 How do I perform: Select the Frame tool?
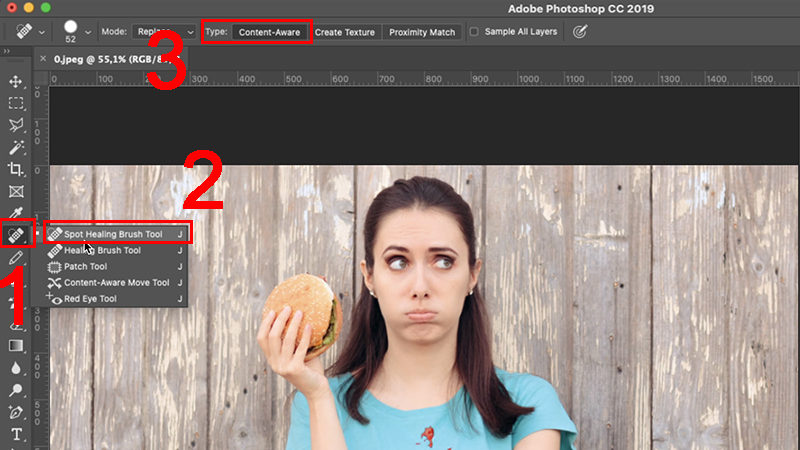tap(16, 192)
